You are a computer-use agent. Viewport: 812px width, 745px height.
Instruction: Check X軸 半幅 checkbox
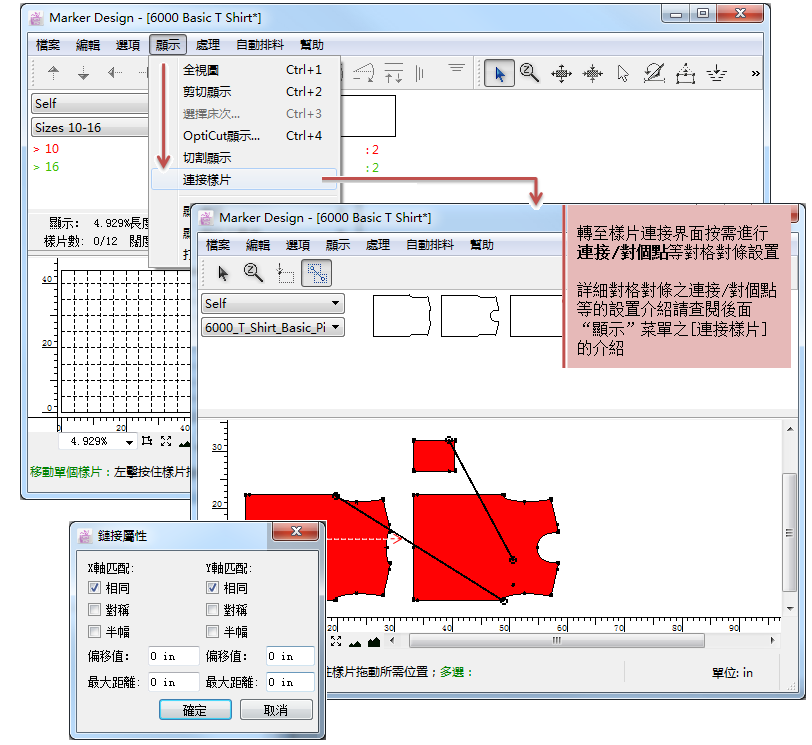click(x=95, y=632)
